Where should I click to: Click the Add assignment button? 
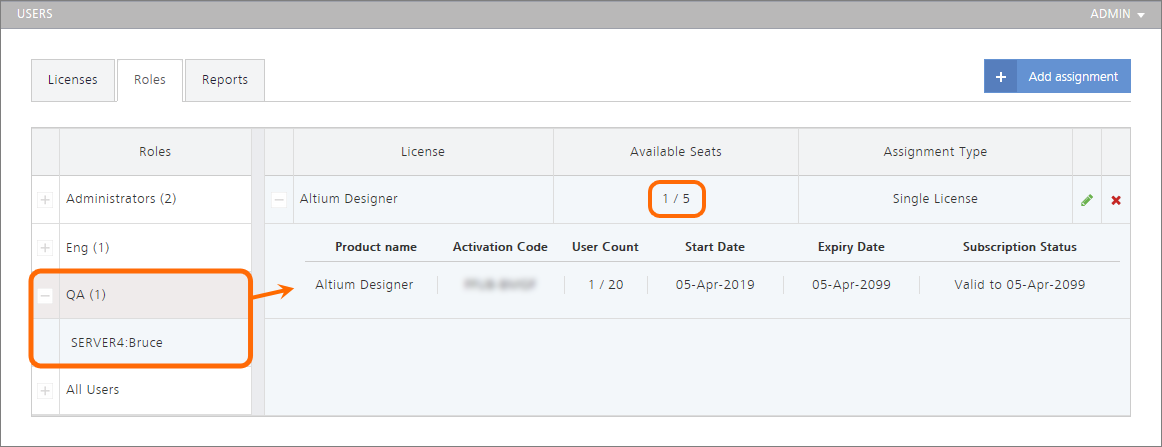pos(1072,77)
